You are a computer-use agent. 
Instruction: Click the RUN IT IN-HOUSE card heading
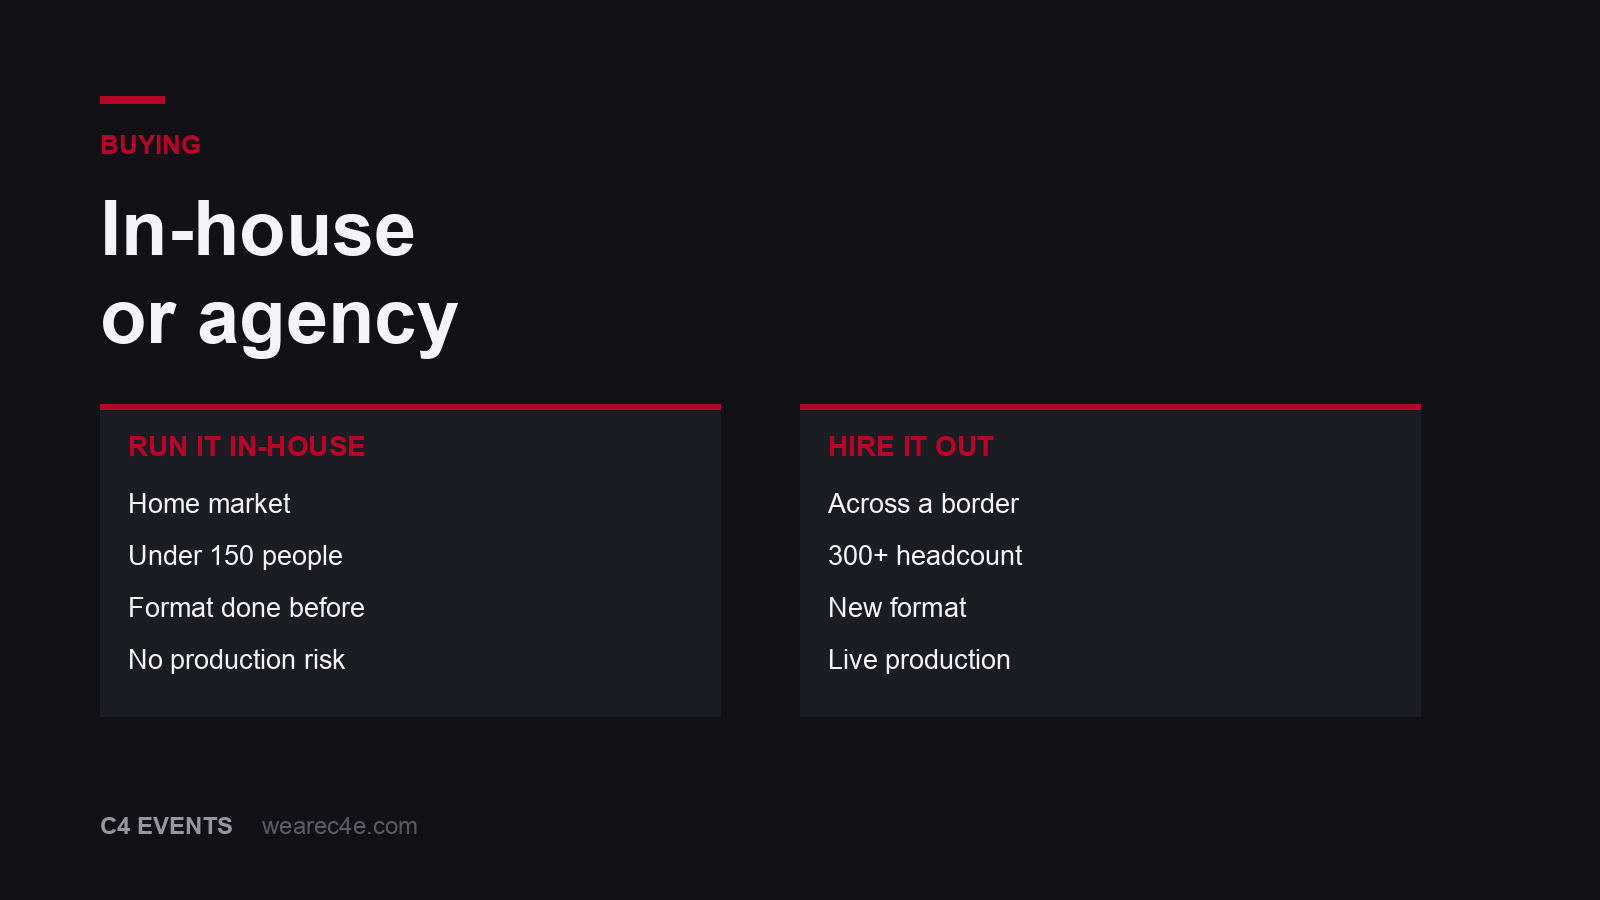[247, 446]
